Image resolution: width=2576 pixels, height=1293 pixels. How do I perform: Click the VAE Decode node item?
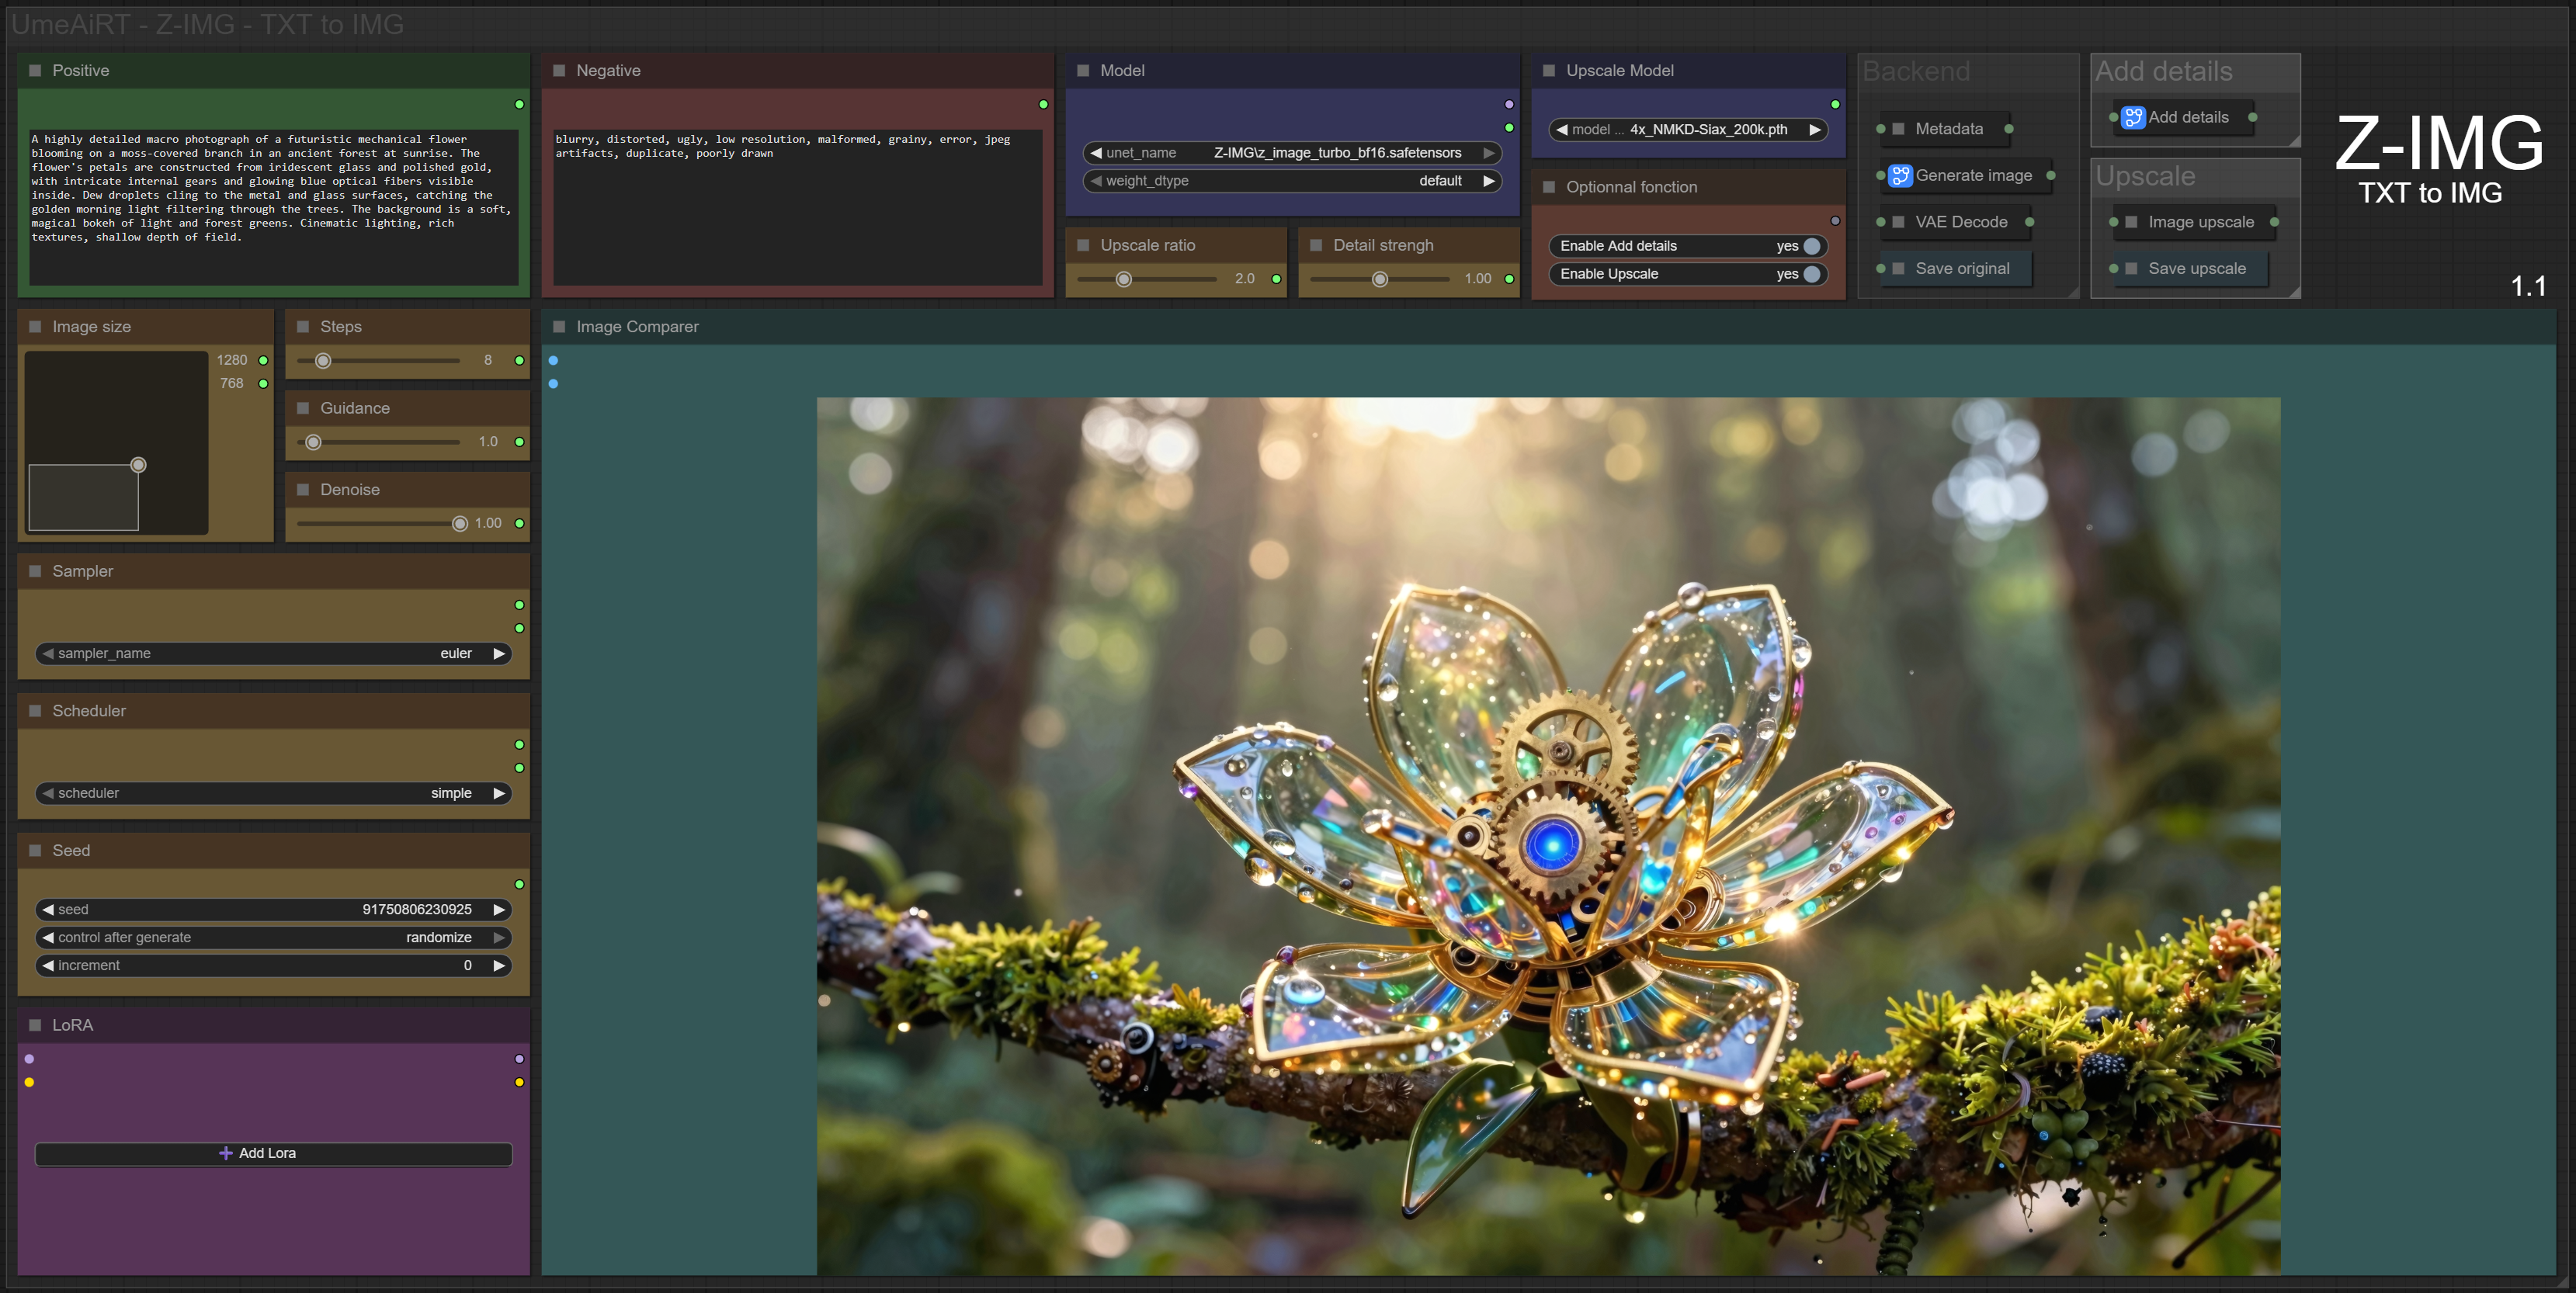pyautogui.click(x=1960, y=222)
